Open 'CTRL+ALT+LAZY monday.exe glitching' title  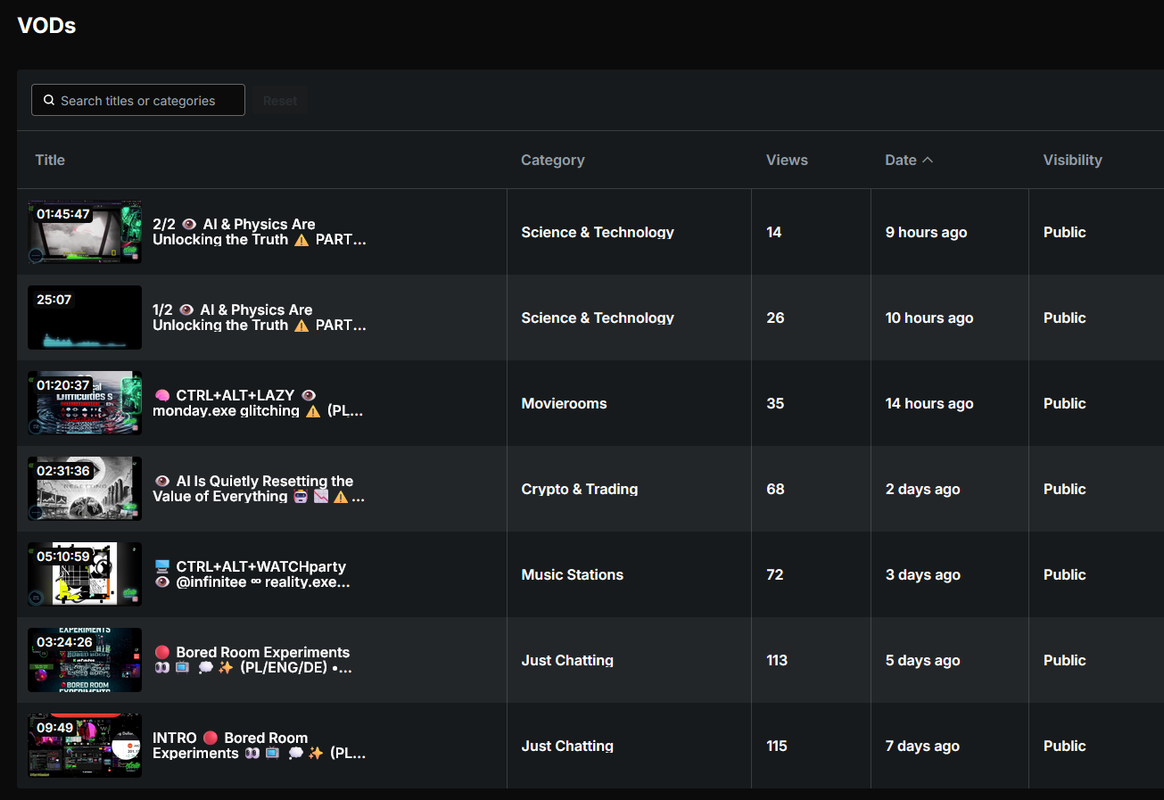[x=258, y=403]
